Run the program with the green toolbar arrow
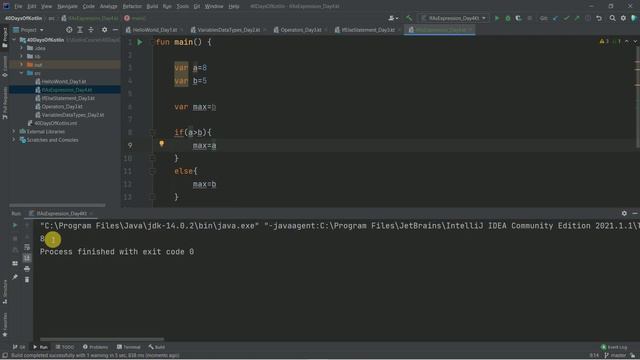Viewport: 640px width, 360px height. click(497, 18)
